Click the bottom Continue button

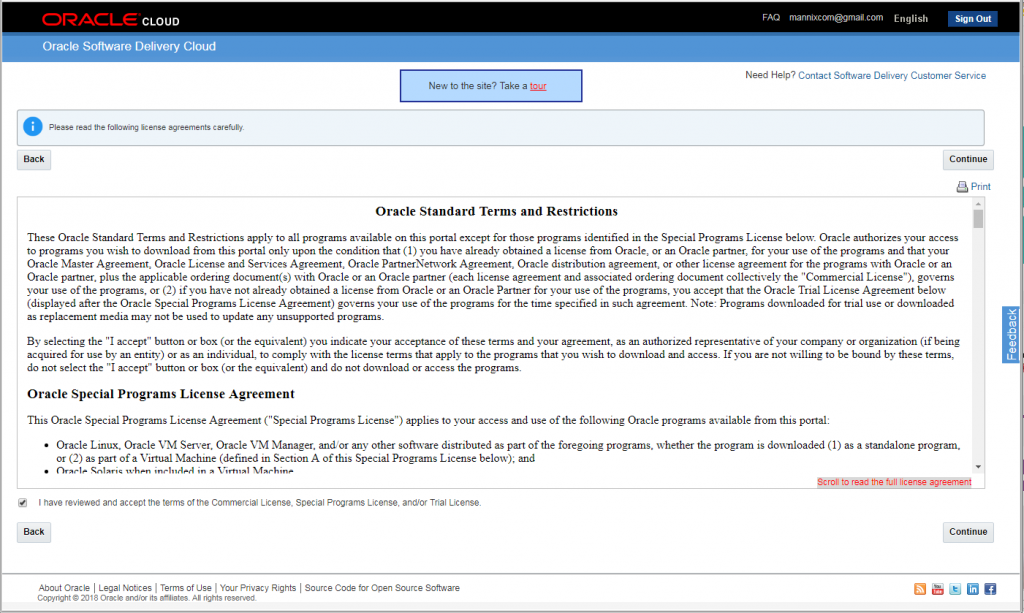click(968, 532)
